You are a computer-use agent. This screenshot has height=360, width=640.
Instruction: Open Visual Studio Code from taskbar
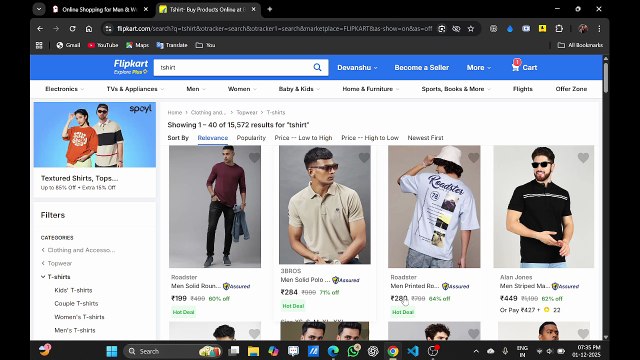413,351
